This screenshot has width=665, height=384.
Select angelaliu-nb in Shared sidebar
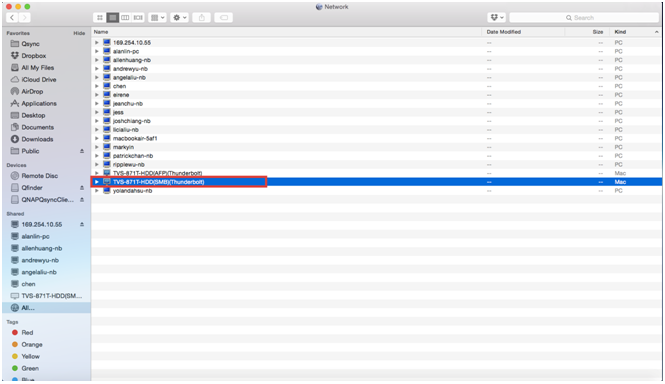click(39, 272)
